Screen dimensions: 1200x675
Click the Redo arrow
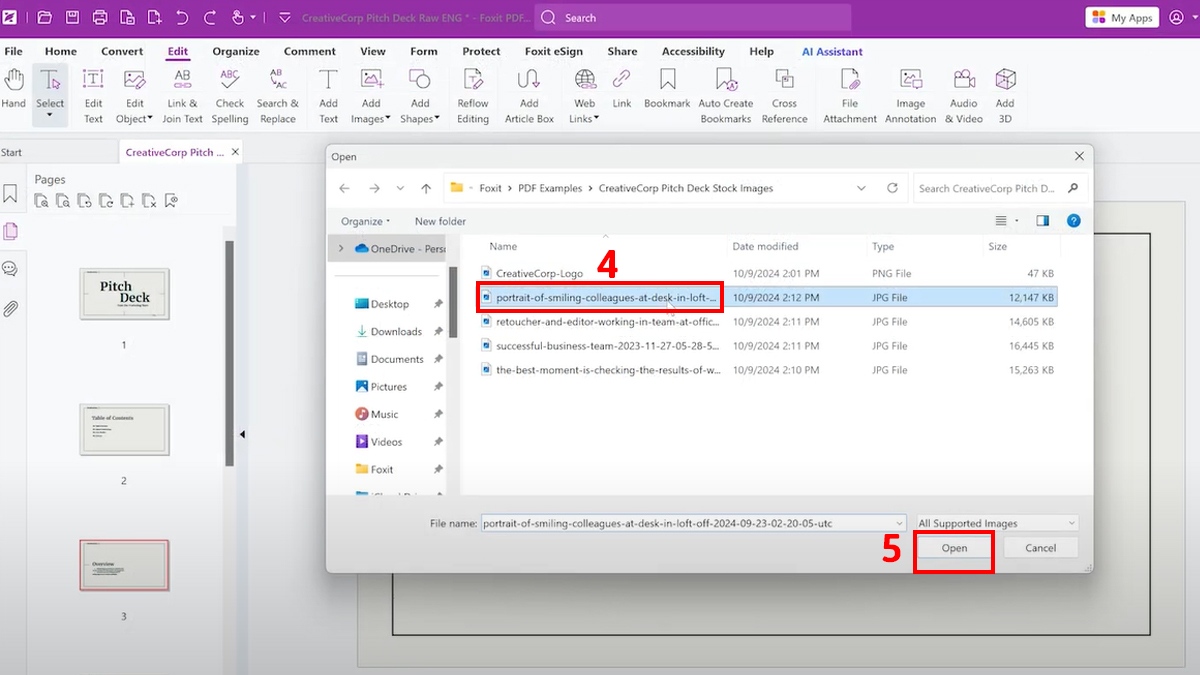click(x=209, y=17)
